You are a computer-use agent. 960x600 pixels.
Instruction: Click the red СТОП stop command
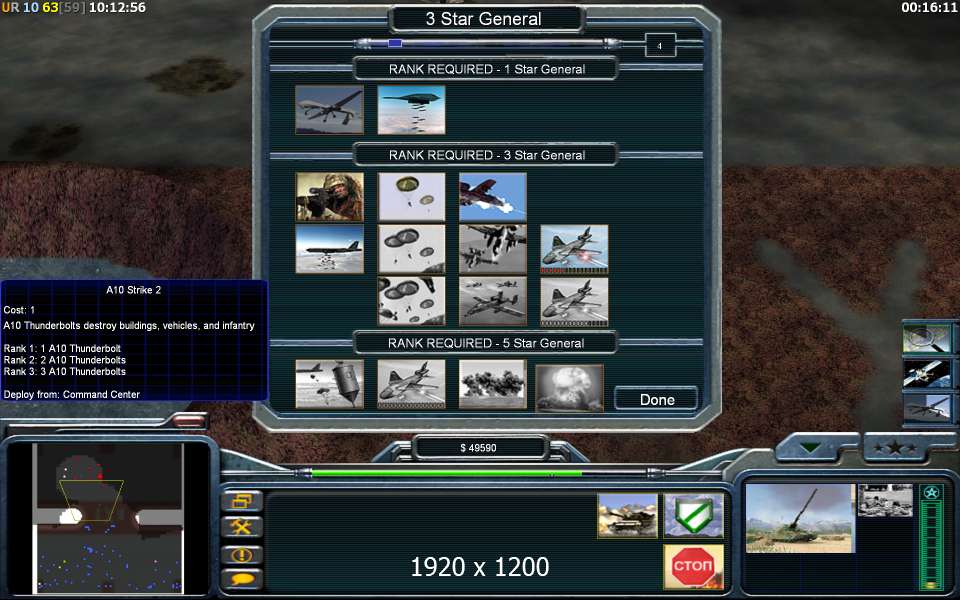(694, 566)
